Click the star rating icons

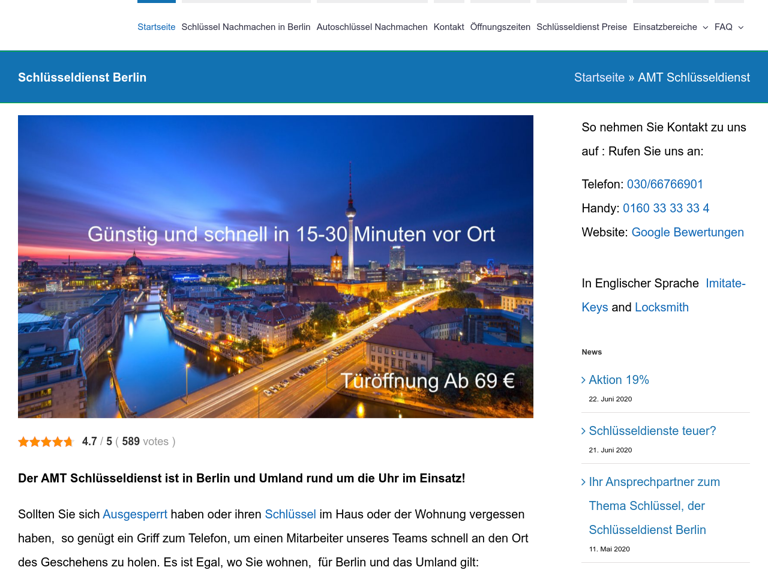tap(46, 441)
